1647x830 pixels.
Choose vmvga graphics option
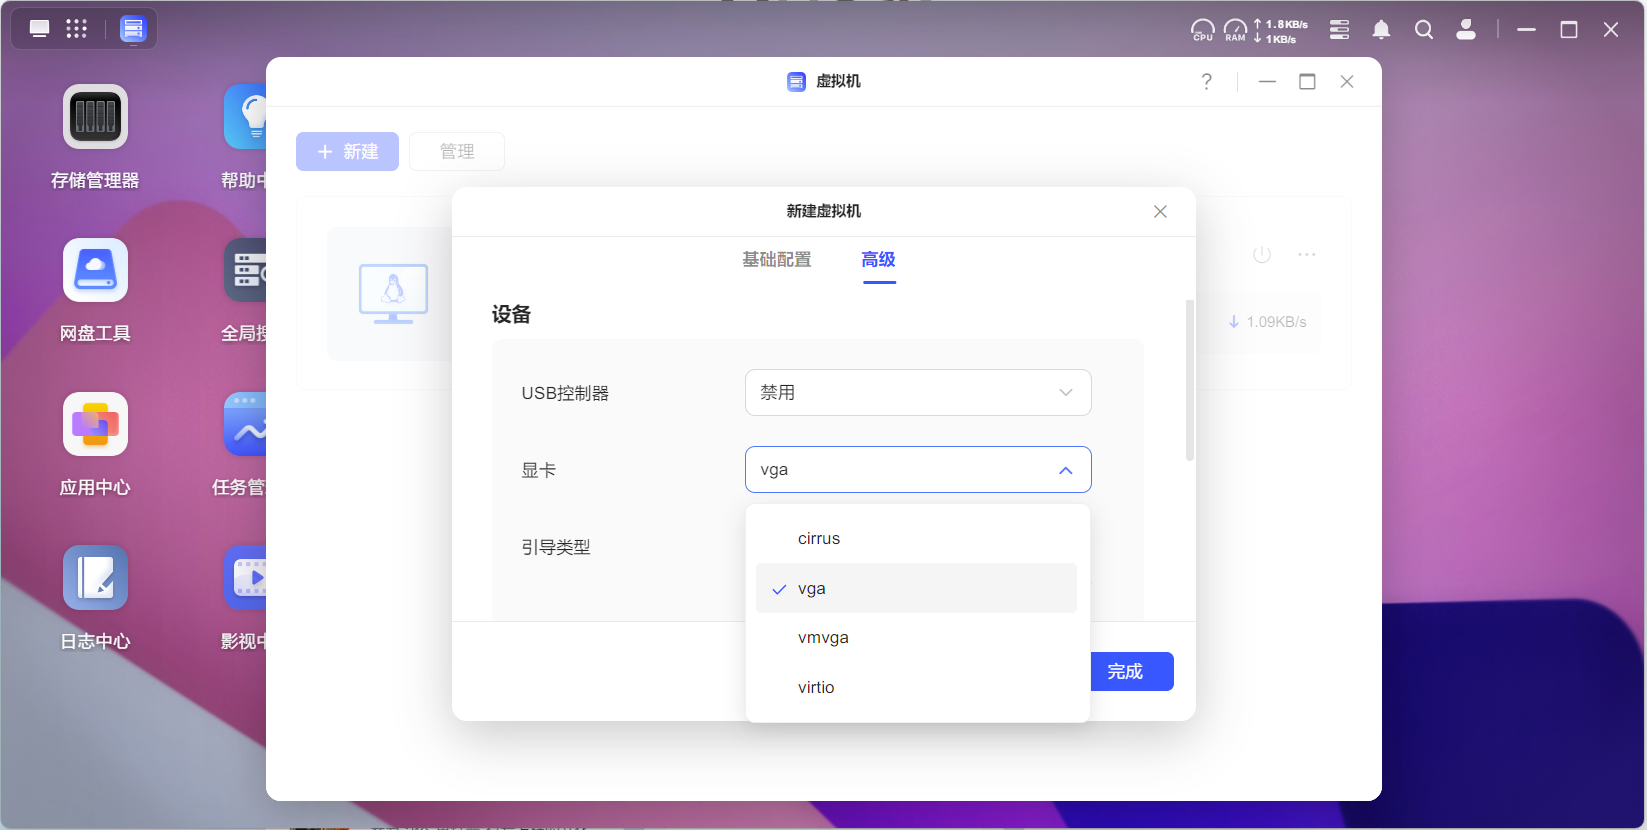[916, 638]
